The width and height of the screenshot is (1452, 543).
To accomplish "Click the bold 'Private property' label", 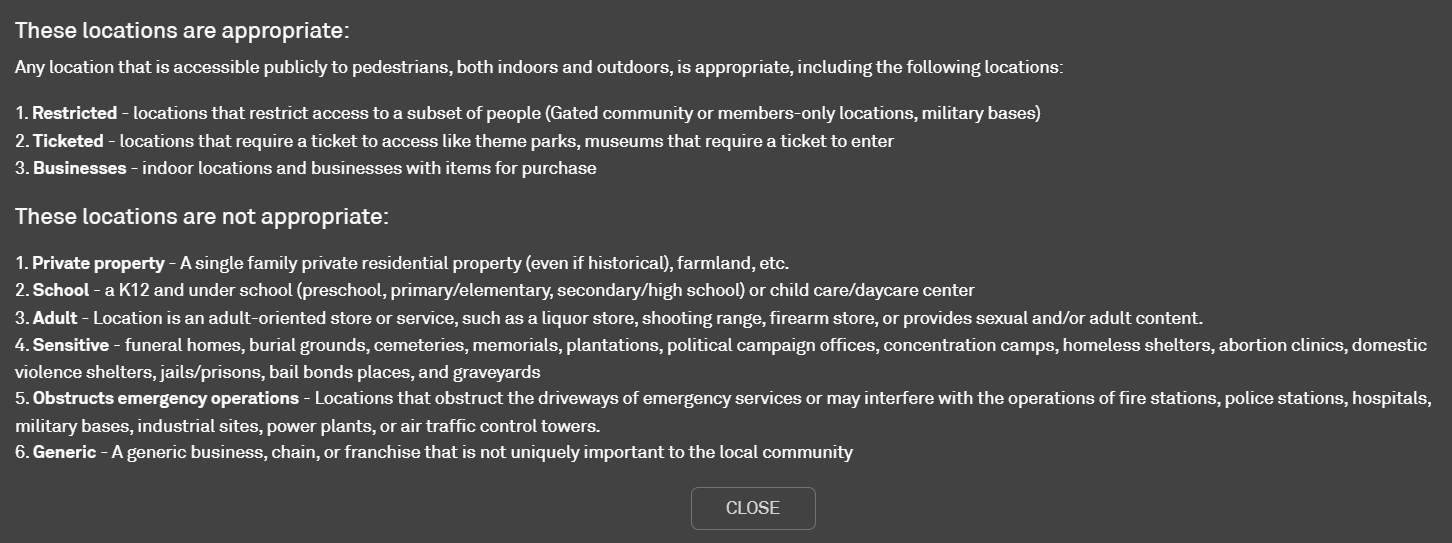I will click(99, 263).
